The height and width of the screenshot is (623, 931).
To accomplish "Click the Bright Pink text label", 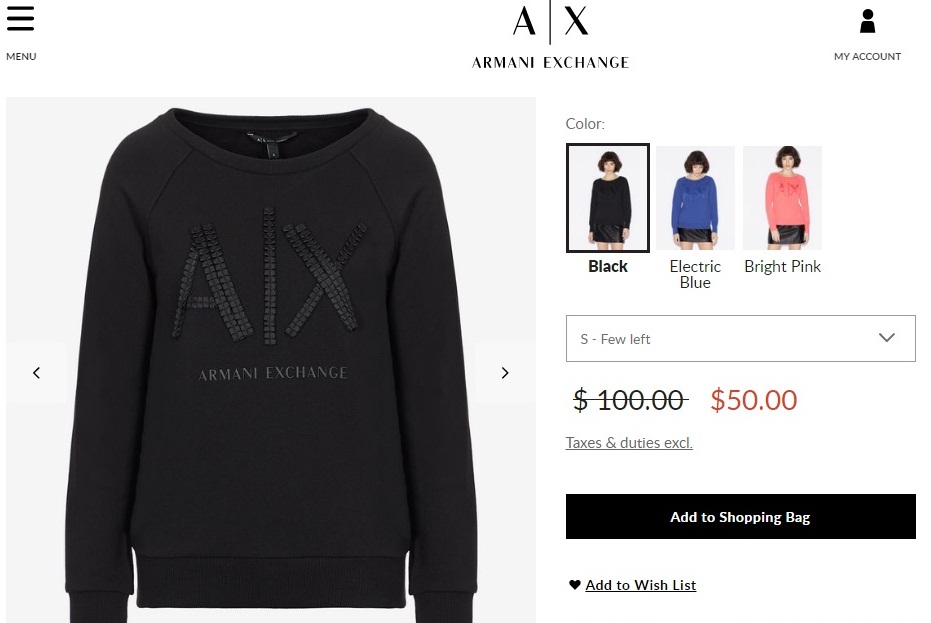I will [x=783, y=267].
